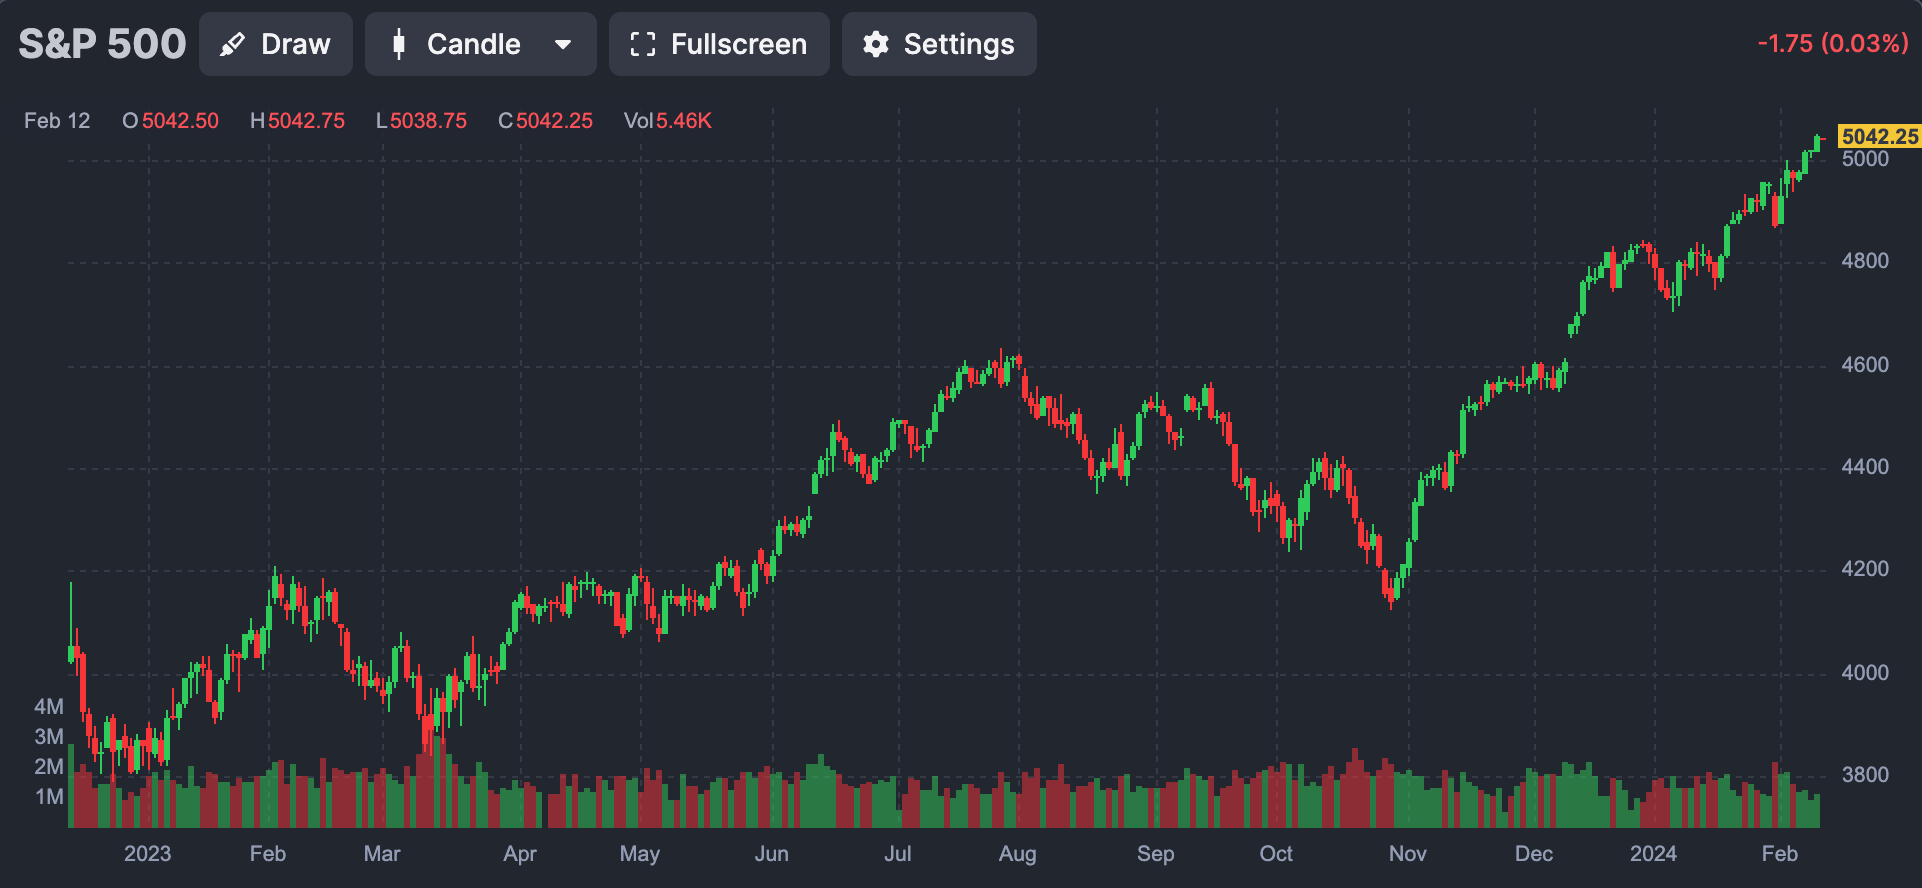The width and height of the screenshot is (1922, 888).
Task: Click the Oct time axis label
Action: click(x=1276, y=854)
